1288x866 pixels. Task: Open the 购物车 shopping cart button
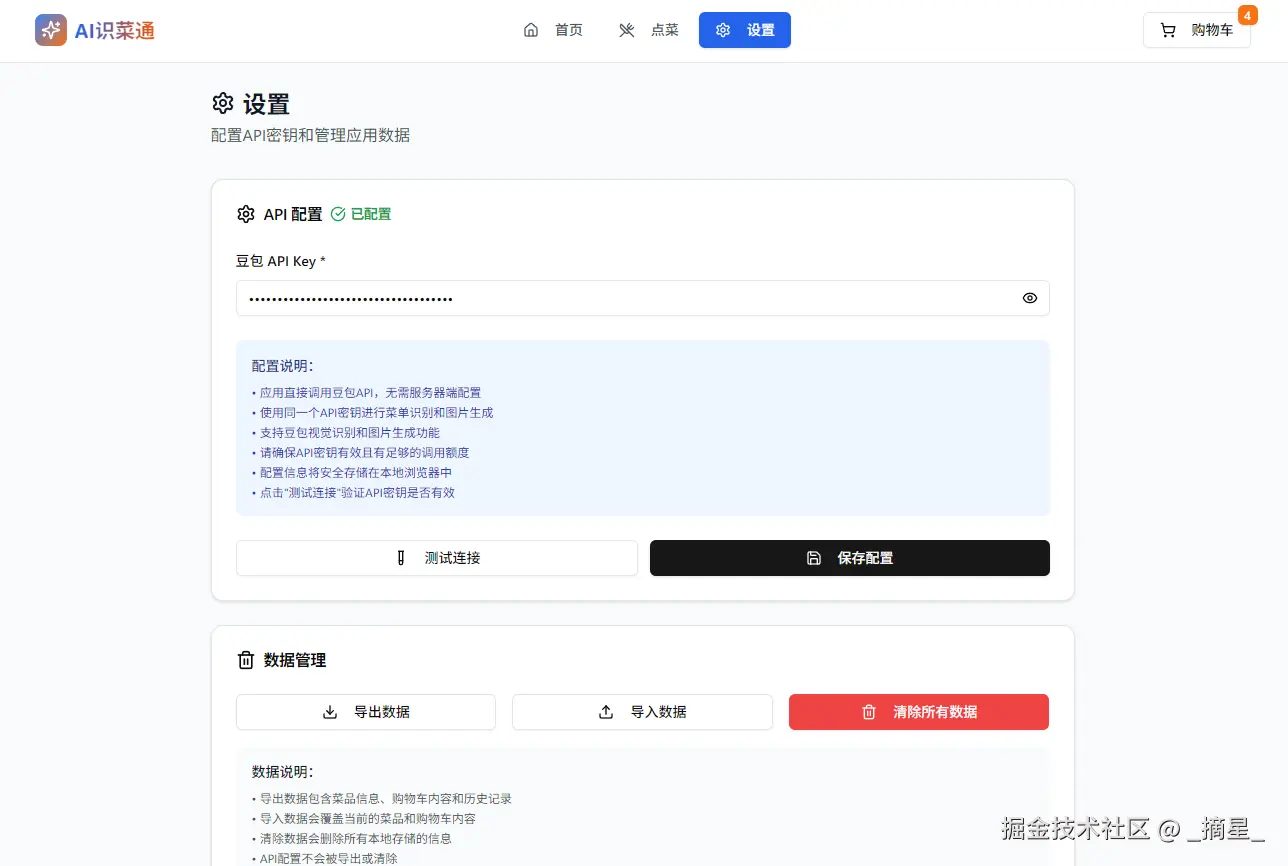click(x=1197, y=30)
